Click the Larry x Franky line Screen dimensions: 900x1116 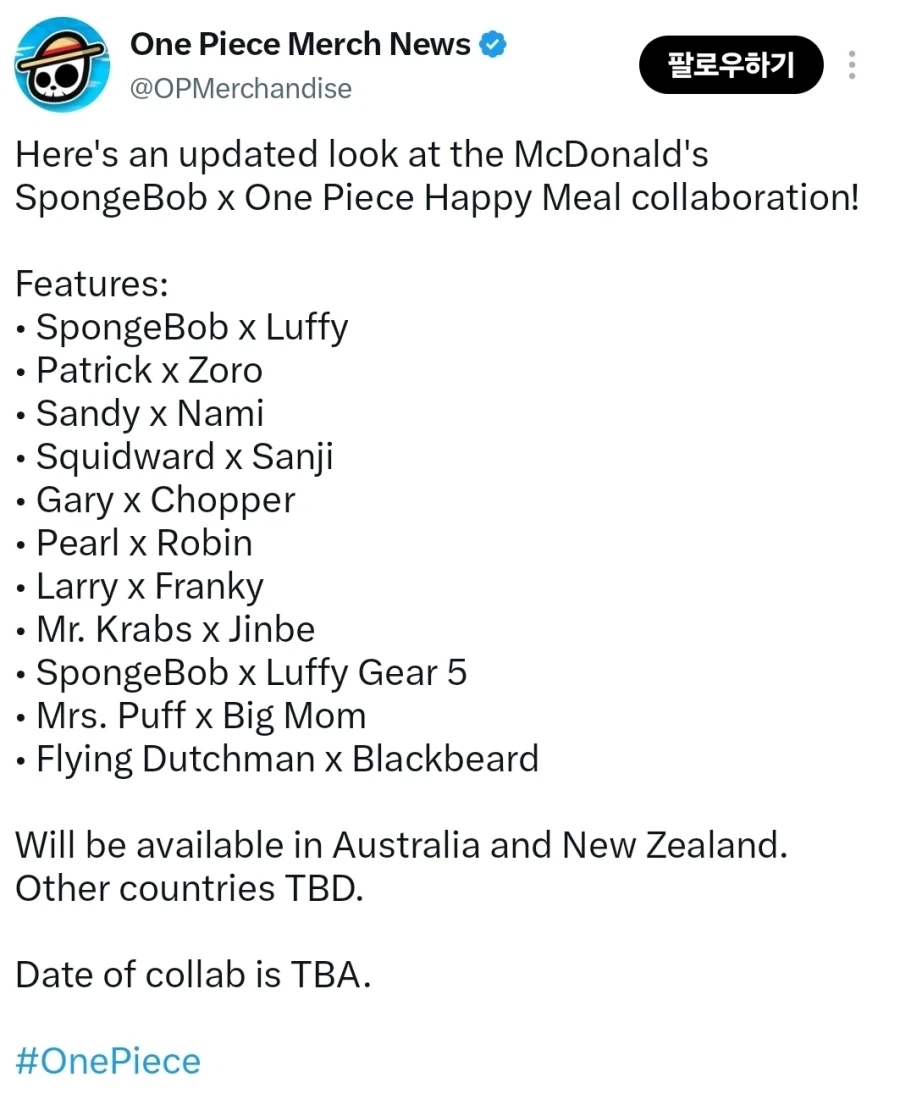(149, 587)
